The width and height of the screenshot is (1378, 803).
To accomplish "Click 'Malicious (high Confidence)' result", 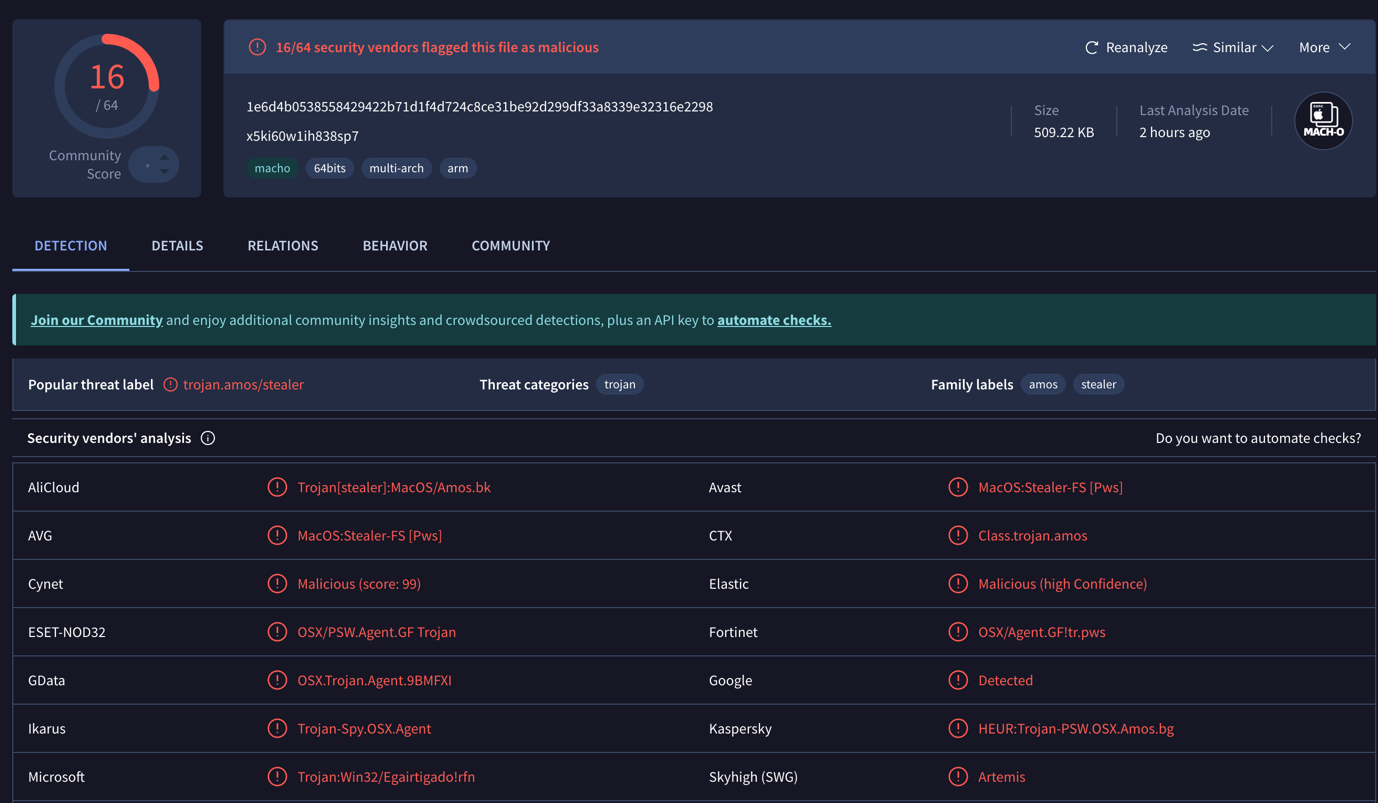I will (x=1063, y=583).
